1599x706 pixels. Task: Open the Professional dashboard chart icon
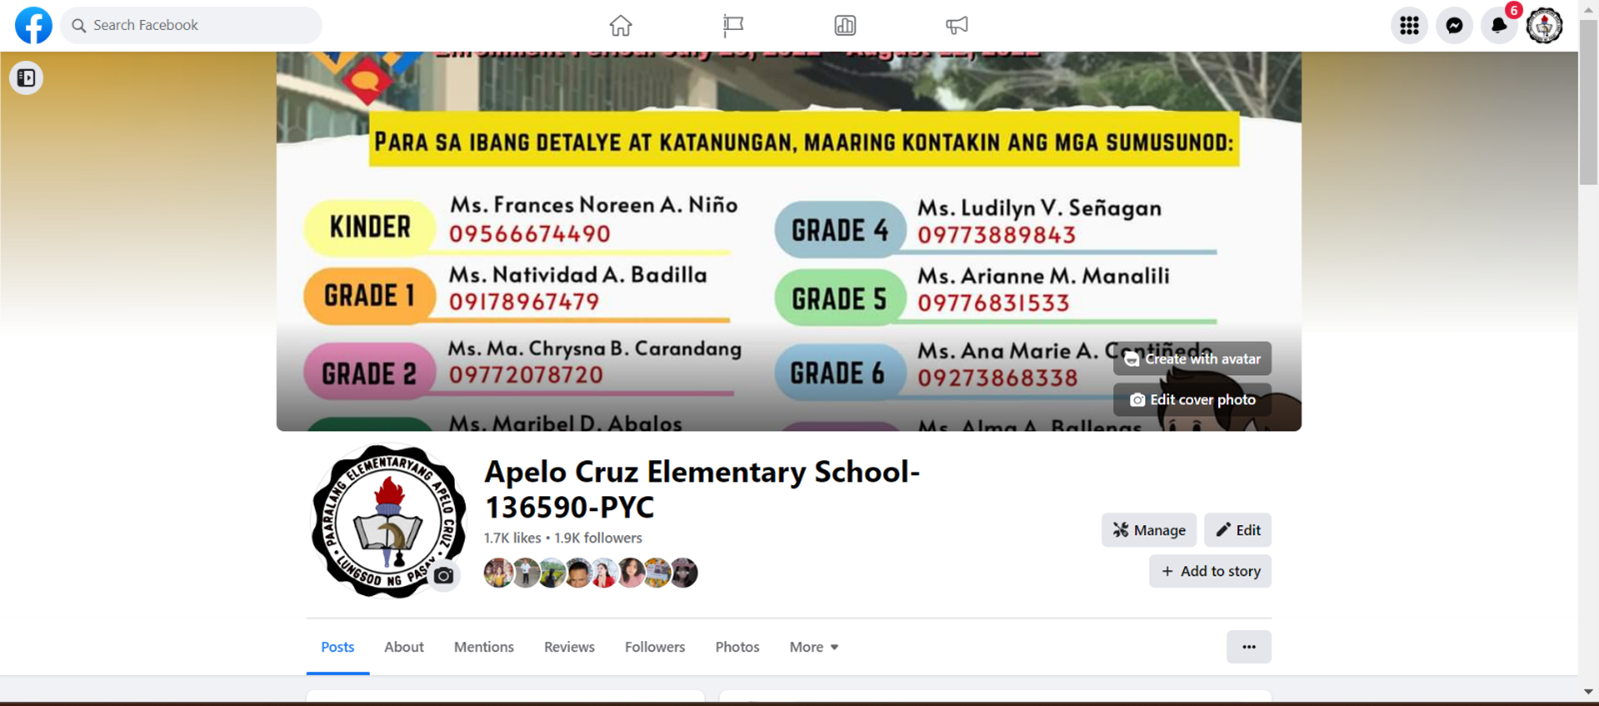coord(845,25)
